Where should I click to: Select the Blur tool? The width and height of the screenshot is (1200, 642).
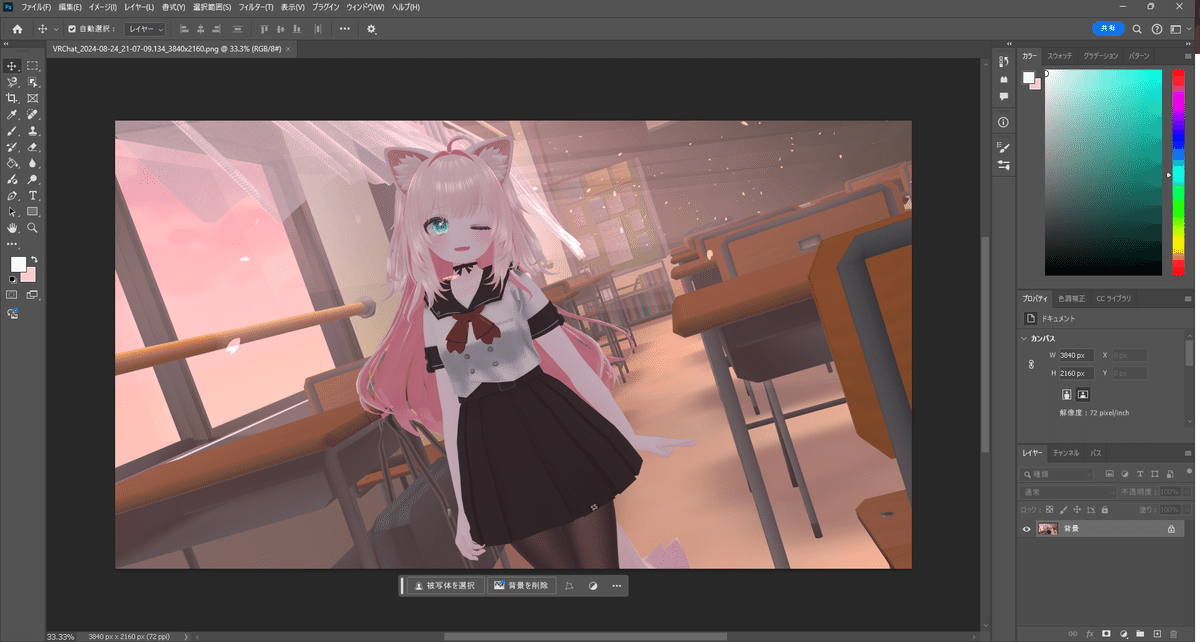click(x=33, y=163)
